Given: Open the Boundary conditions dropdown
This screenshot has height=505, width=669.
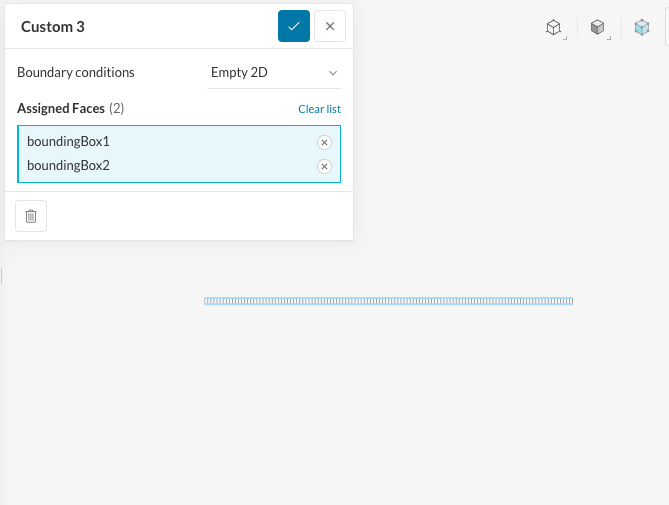Looking at the screenshot, I should point(272,73).
